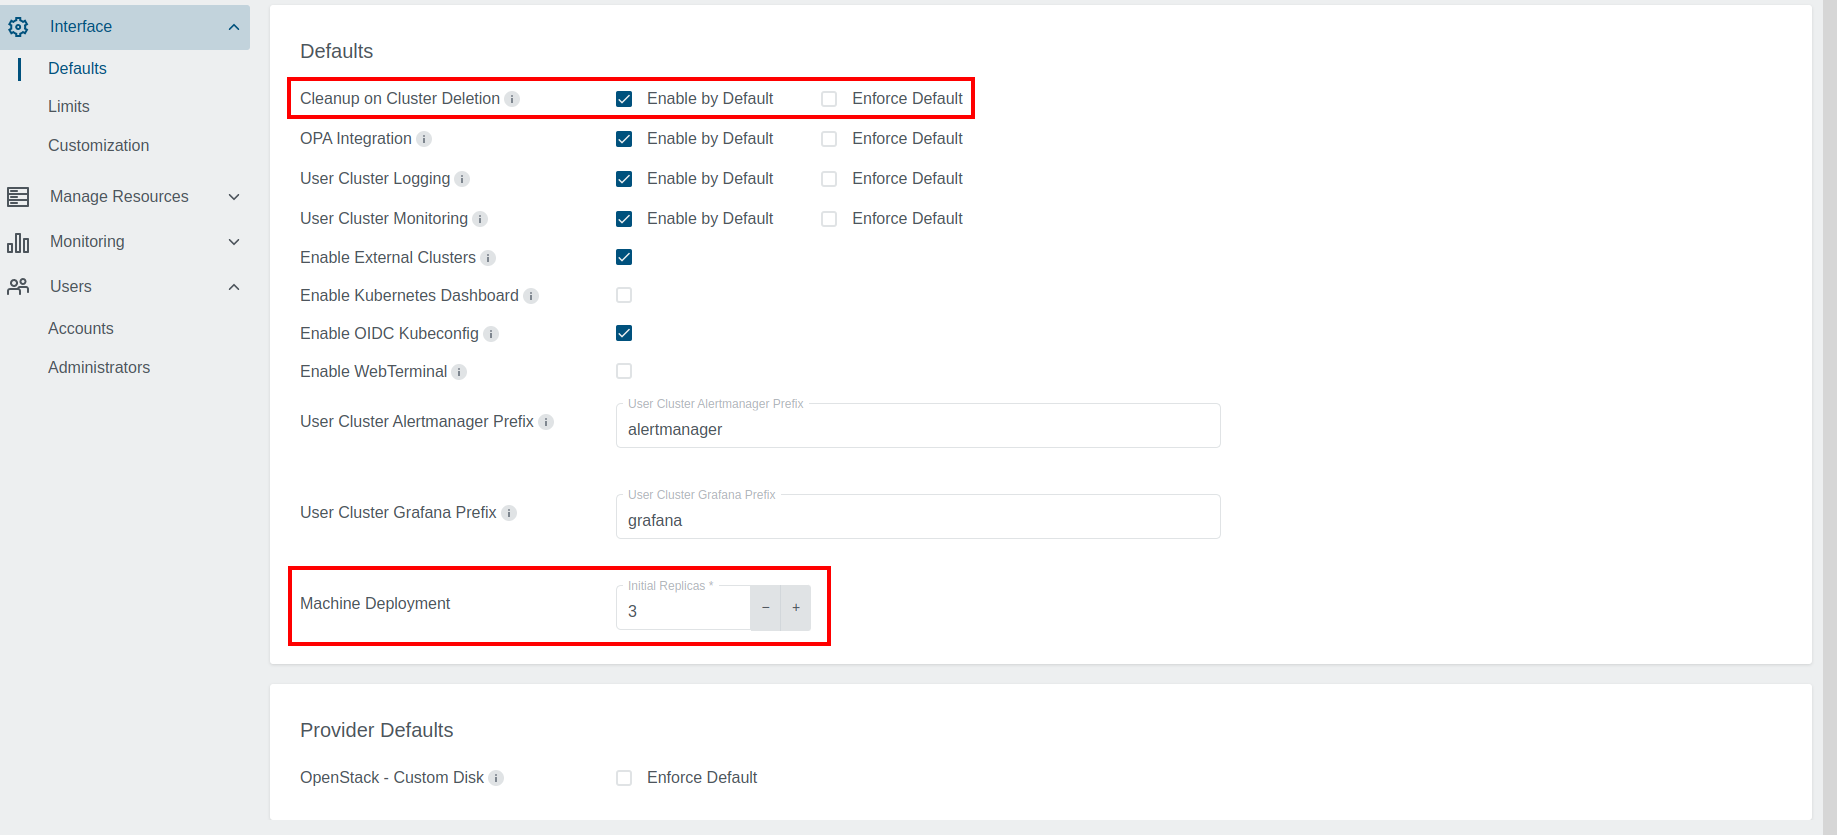This screenshot has height=835, width=1837.
Task: Click info icon beside Cleanup on Cluster Deletion
Action: tap(512, 99)
